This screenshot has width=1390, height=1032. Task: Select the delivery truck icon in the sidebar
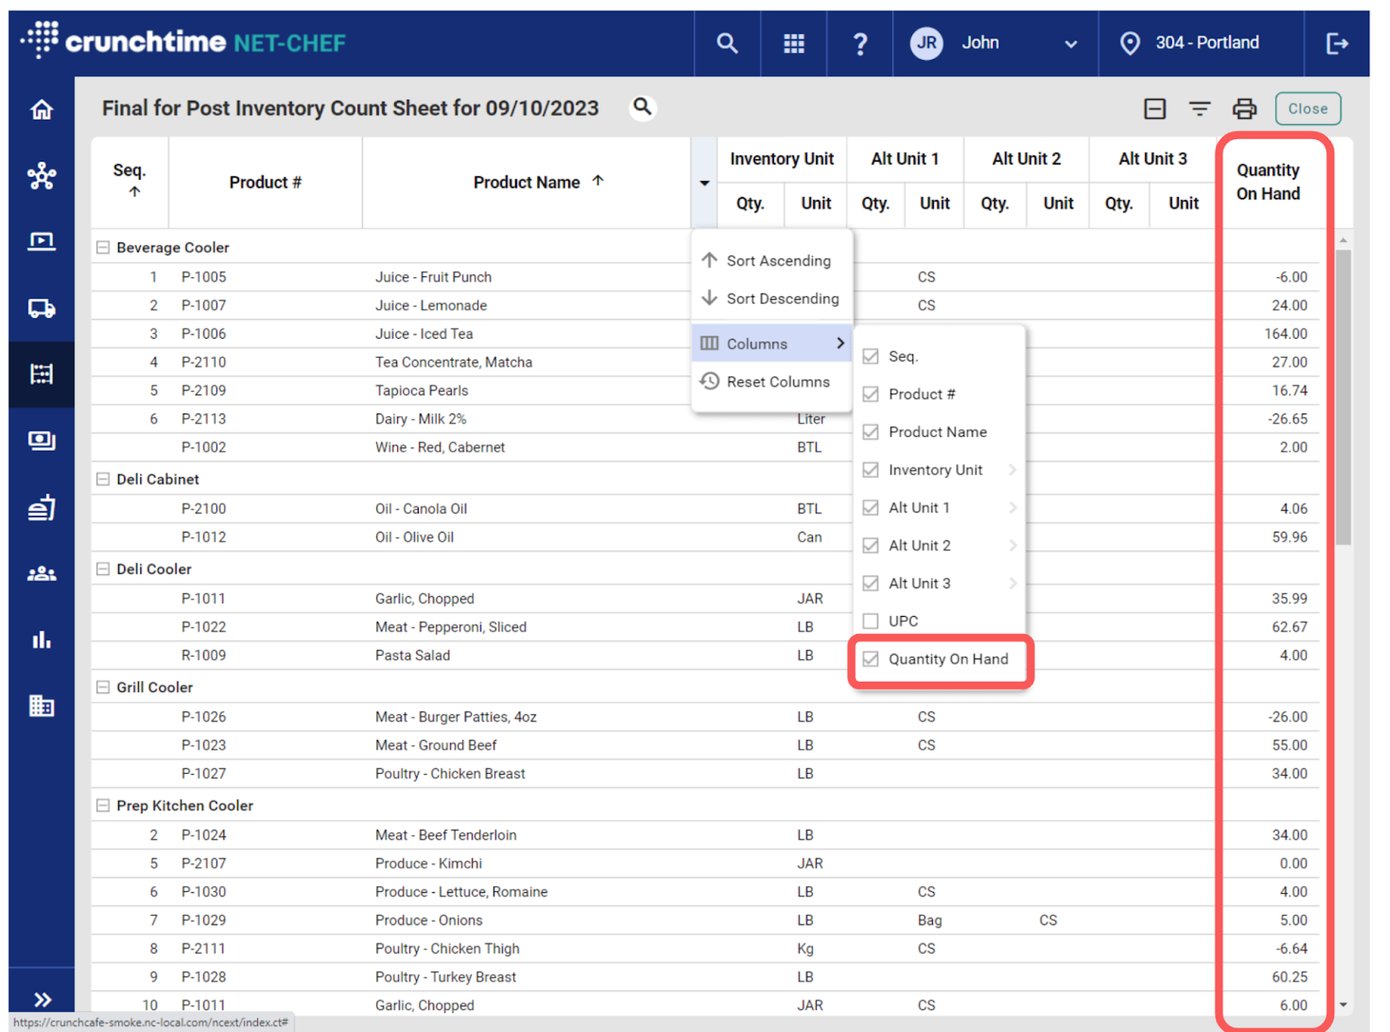click(x=41, y=307)
